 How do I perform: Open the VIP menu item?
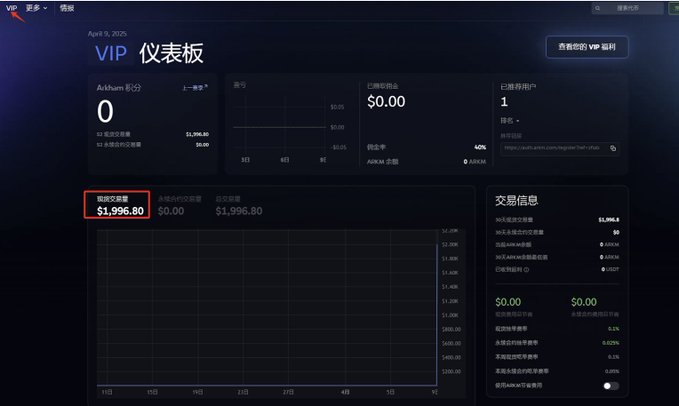tap(11, 8)
